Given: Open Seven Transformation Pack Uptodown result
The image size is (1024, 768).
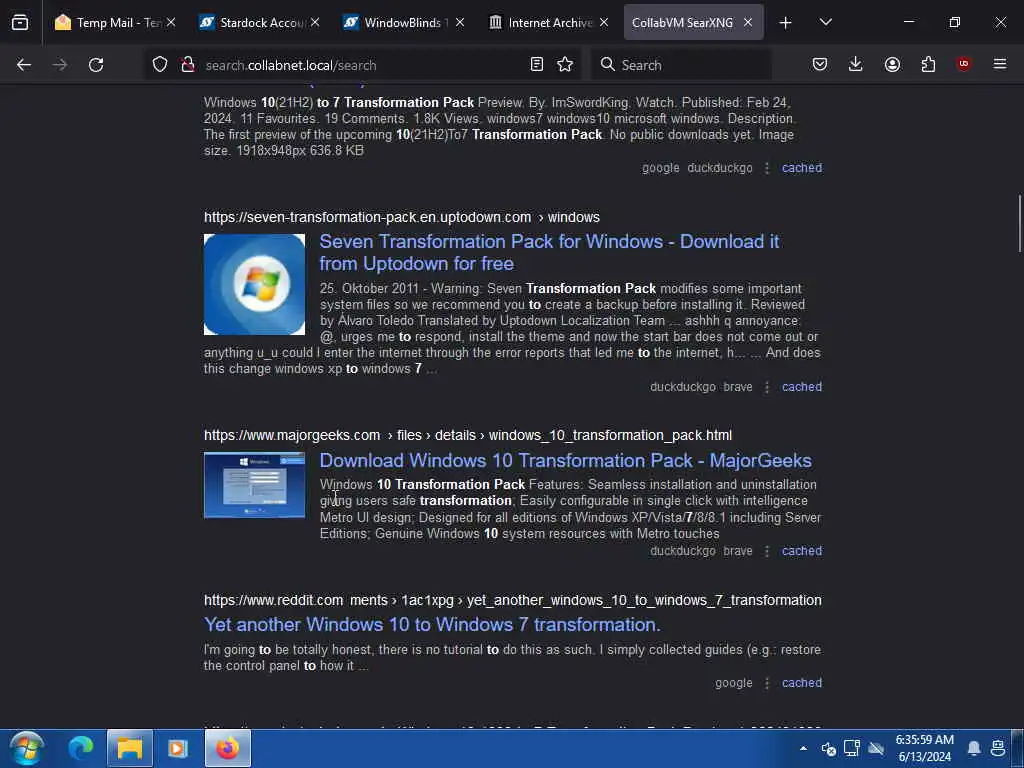Looking at the screenshot, I should coord(549,253).
